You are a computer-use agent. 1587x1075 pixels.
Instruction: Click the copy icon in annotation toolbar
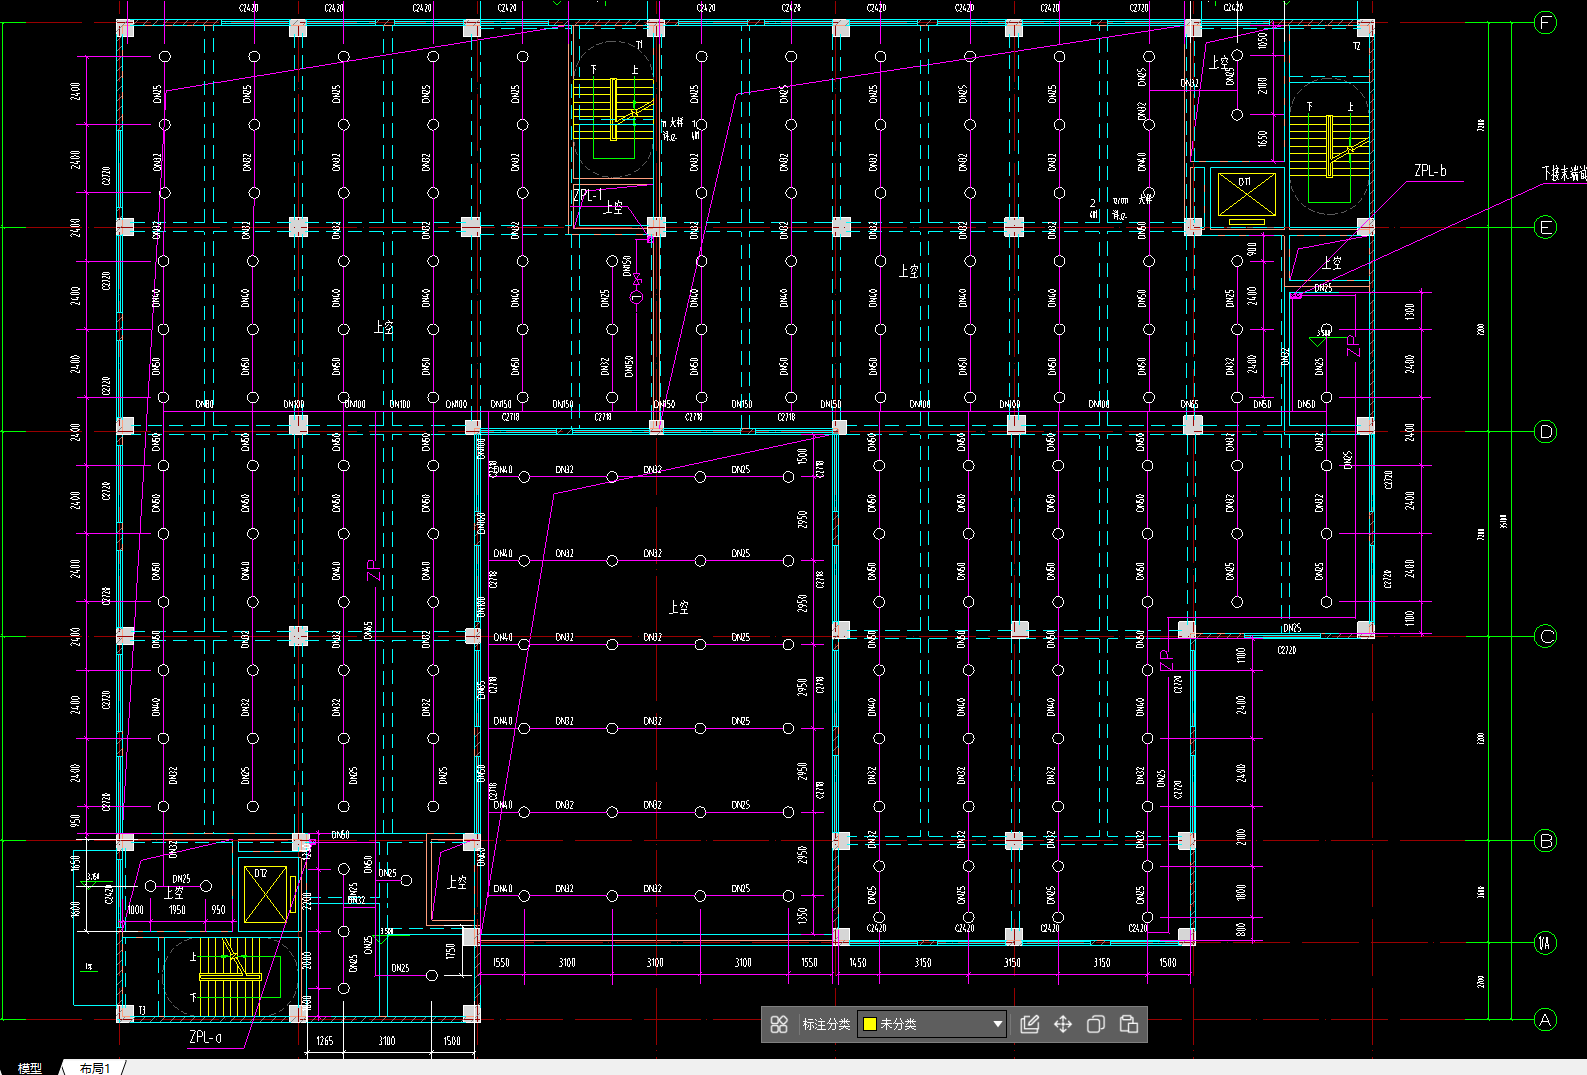coord(1096,1024)
